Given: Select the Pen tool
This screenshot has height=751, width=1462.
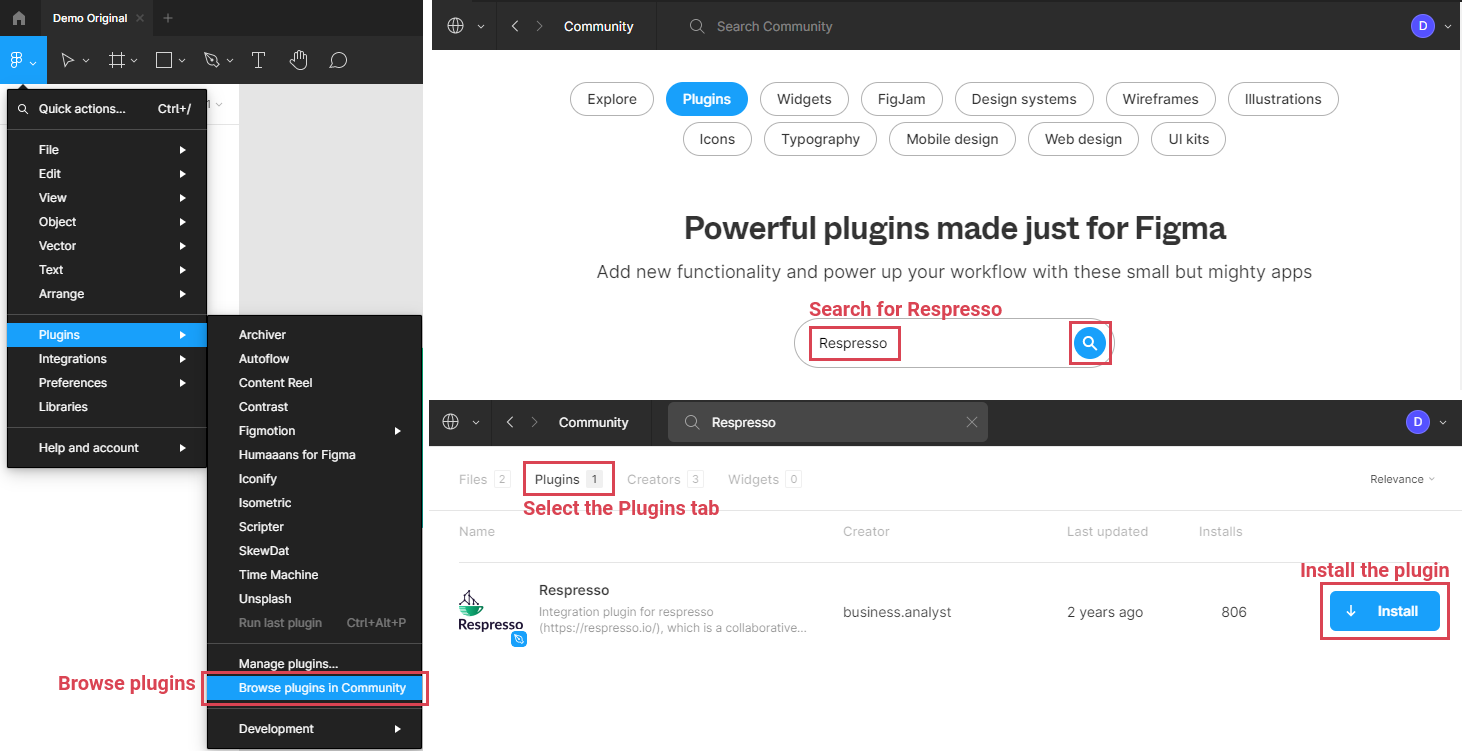Looking at the screenshot, I should (x=211, y=60).
